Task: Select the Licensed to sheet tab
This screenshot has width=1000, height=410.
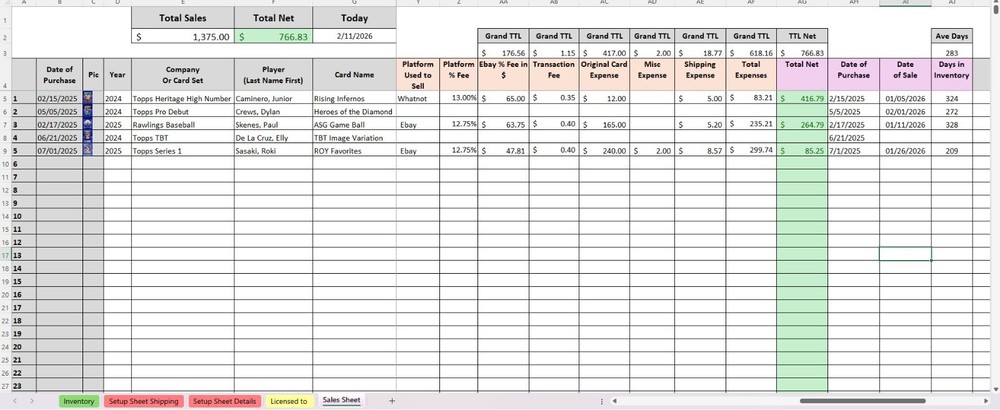Action: 289,401
